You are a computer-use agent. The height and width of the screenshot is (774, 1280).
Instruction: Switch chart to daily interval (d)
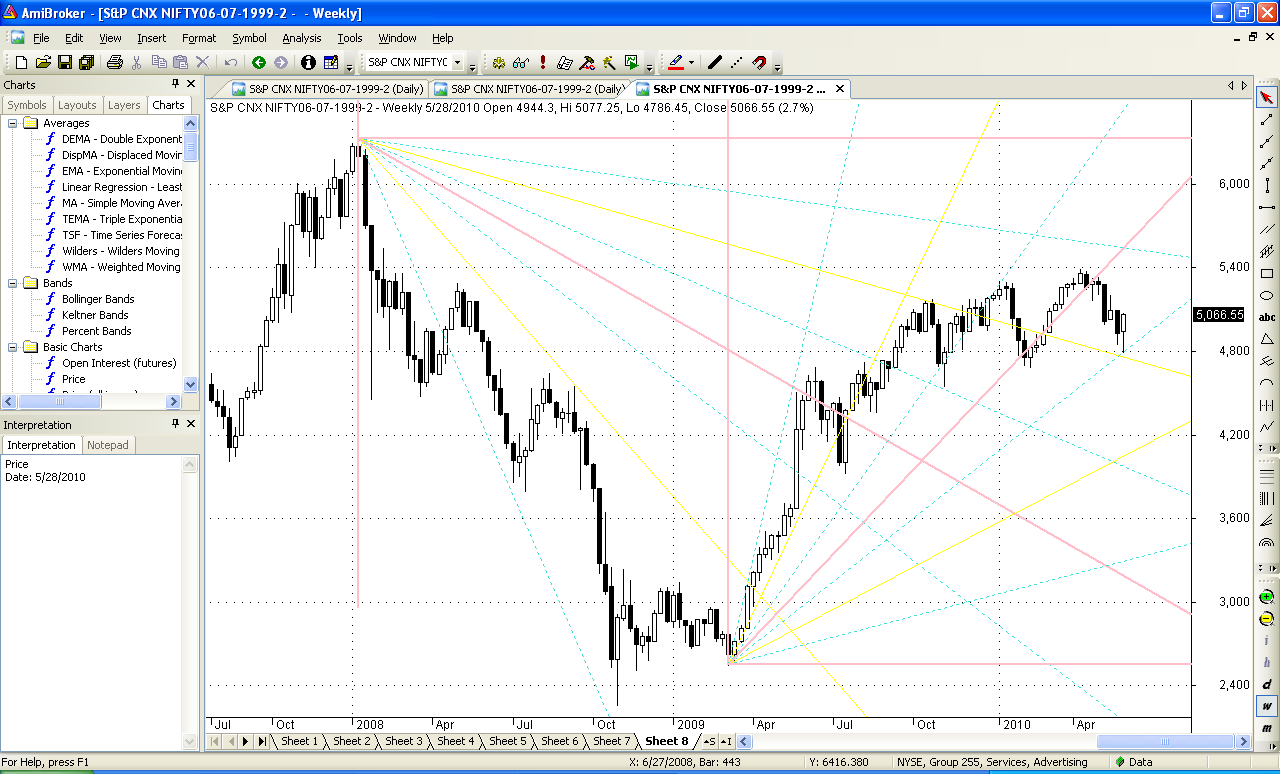(x=1267, y=684)
